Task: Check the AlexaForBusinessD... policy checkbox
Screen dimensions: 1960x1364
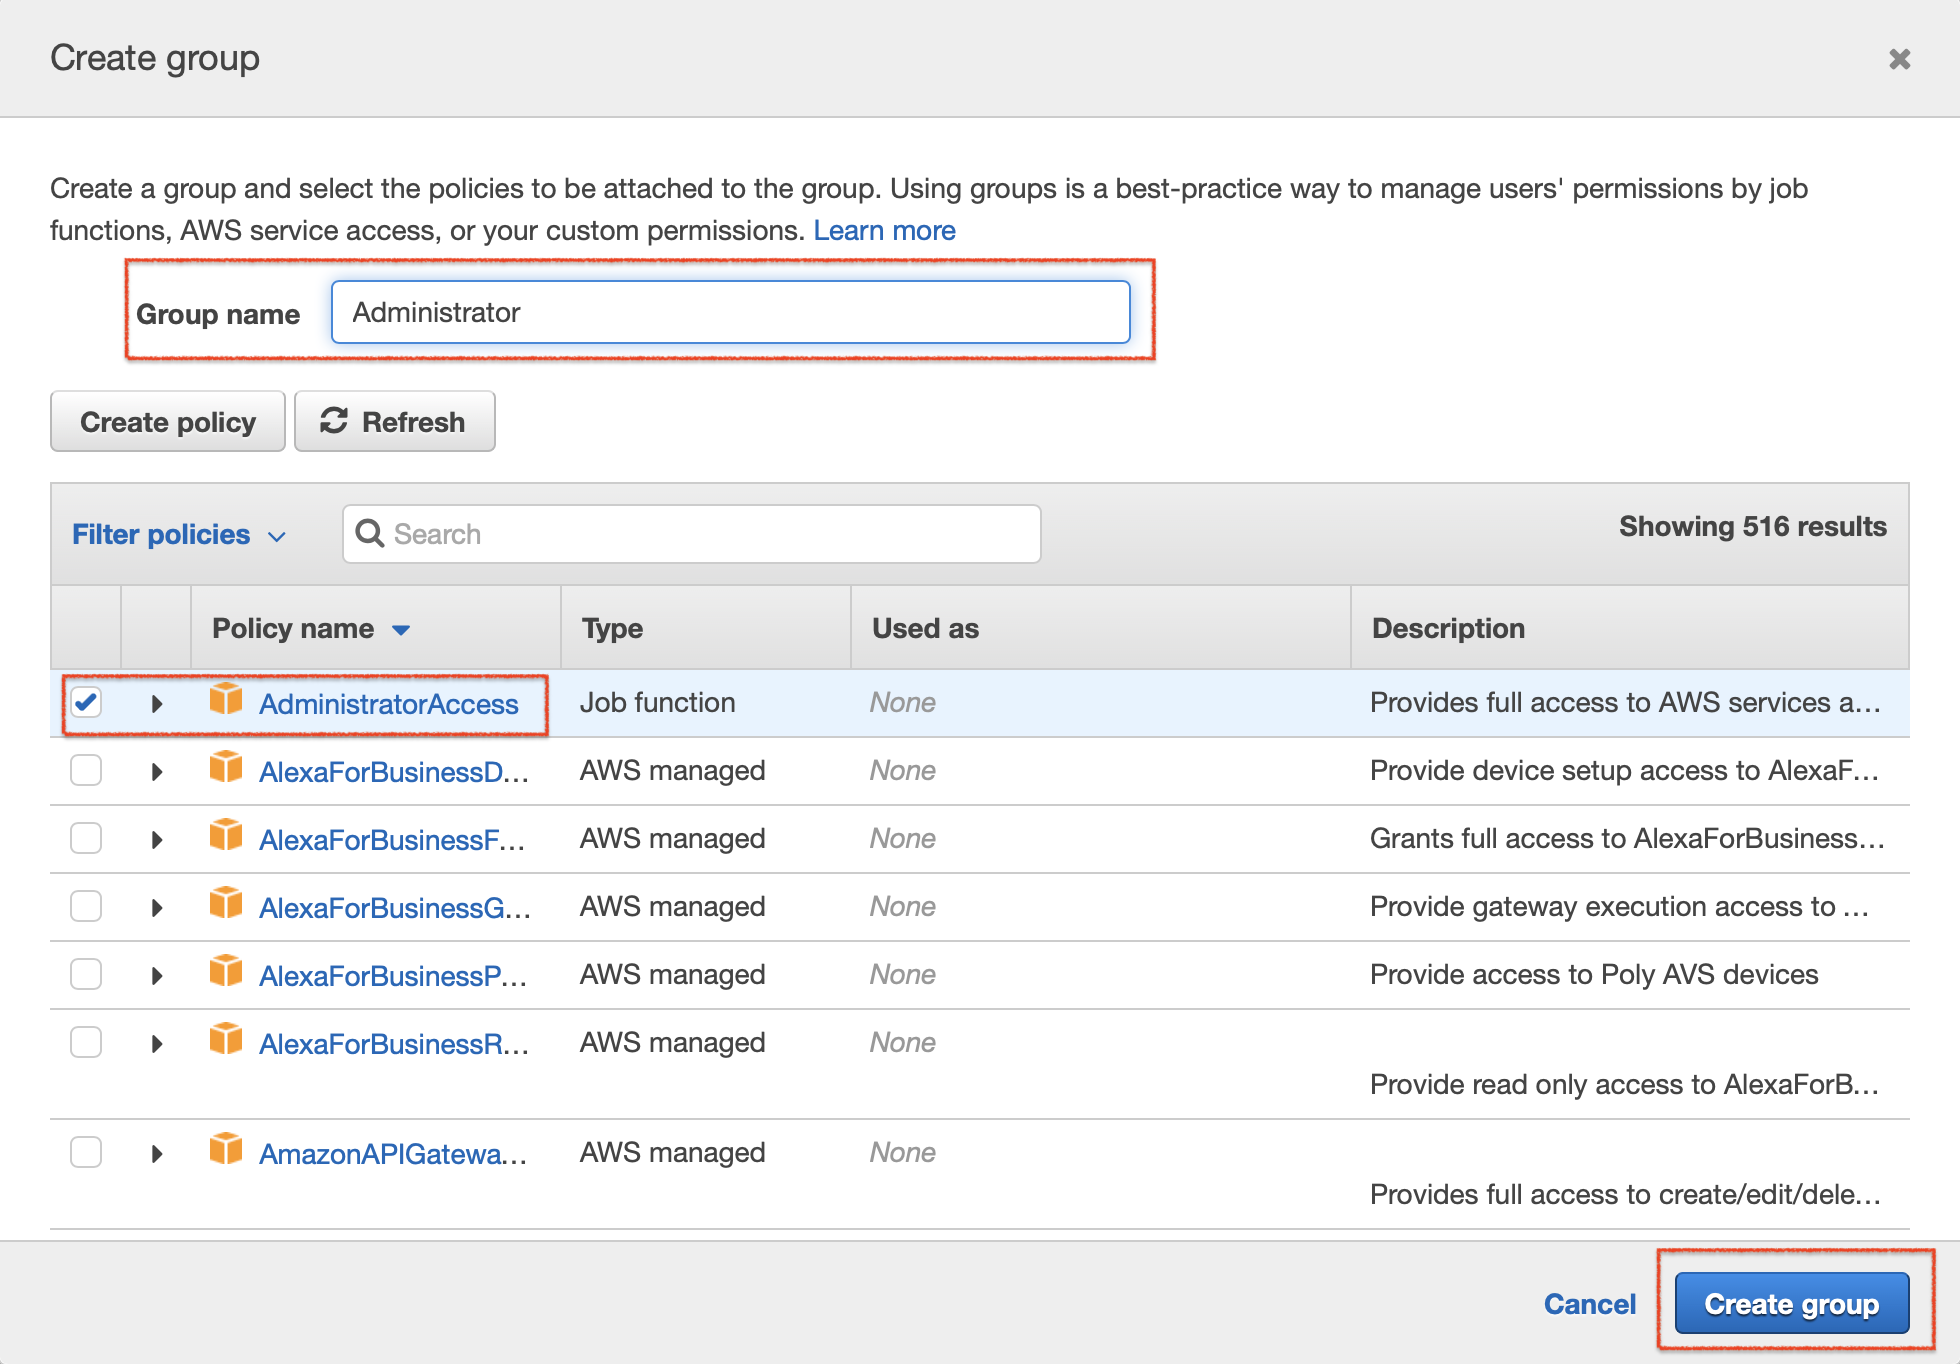Action: [x=86, y=770]
